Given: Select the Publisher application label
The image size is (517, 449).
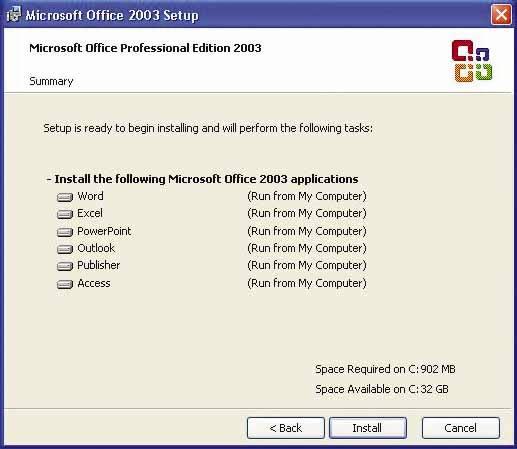Looking at the screenshot, I should coord(99,265).
